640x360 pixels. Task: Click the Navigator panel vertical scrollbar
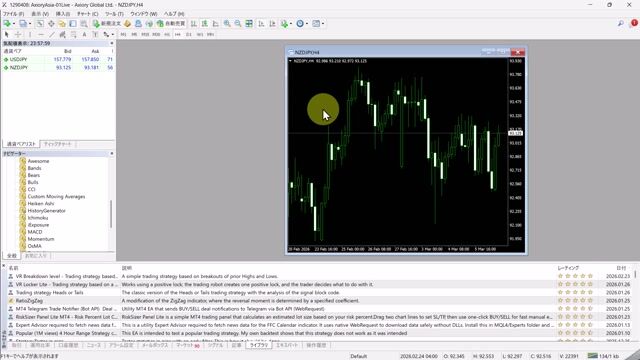[111, 214]
